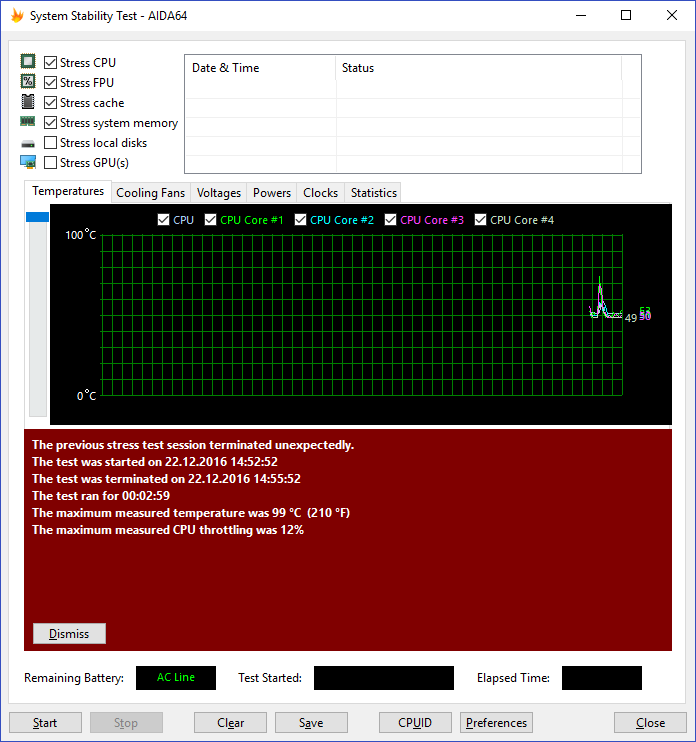Open Preferences
Viewport: 696px width, 742px height.
point(496,723)
